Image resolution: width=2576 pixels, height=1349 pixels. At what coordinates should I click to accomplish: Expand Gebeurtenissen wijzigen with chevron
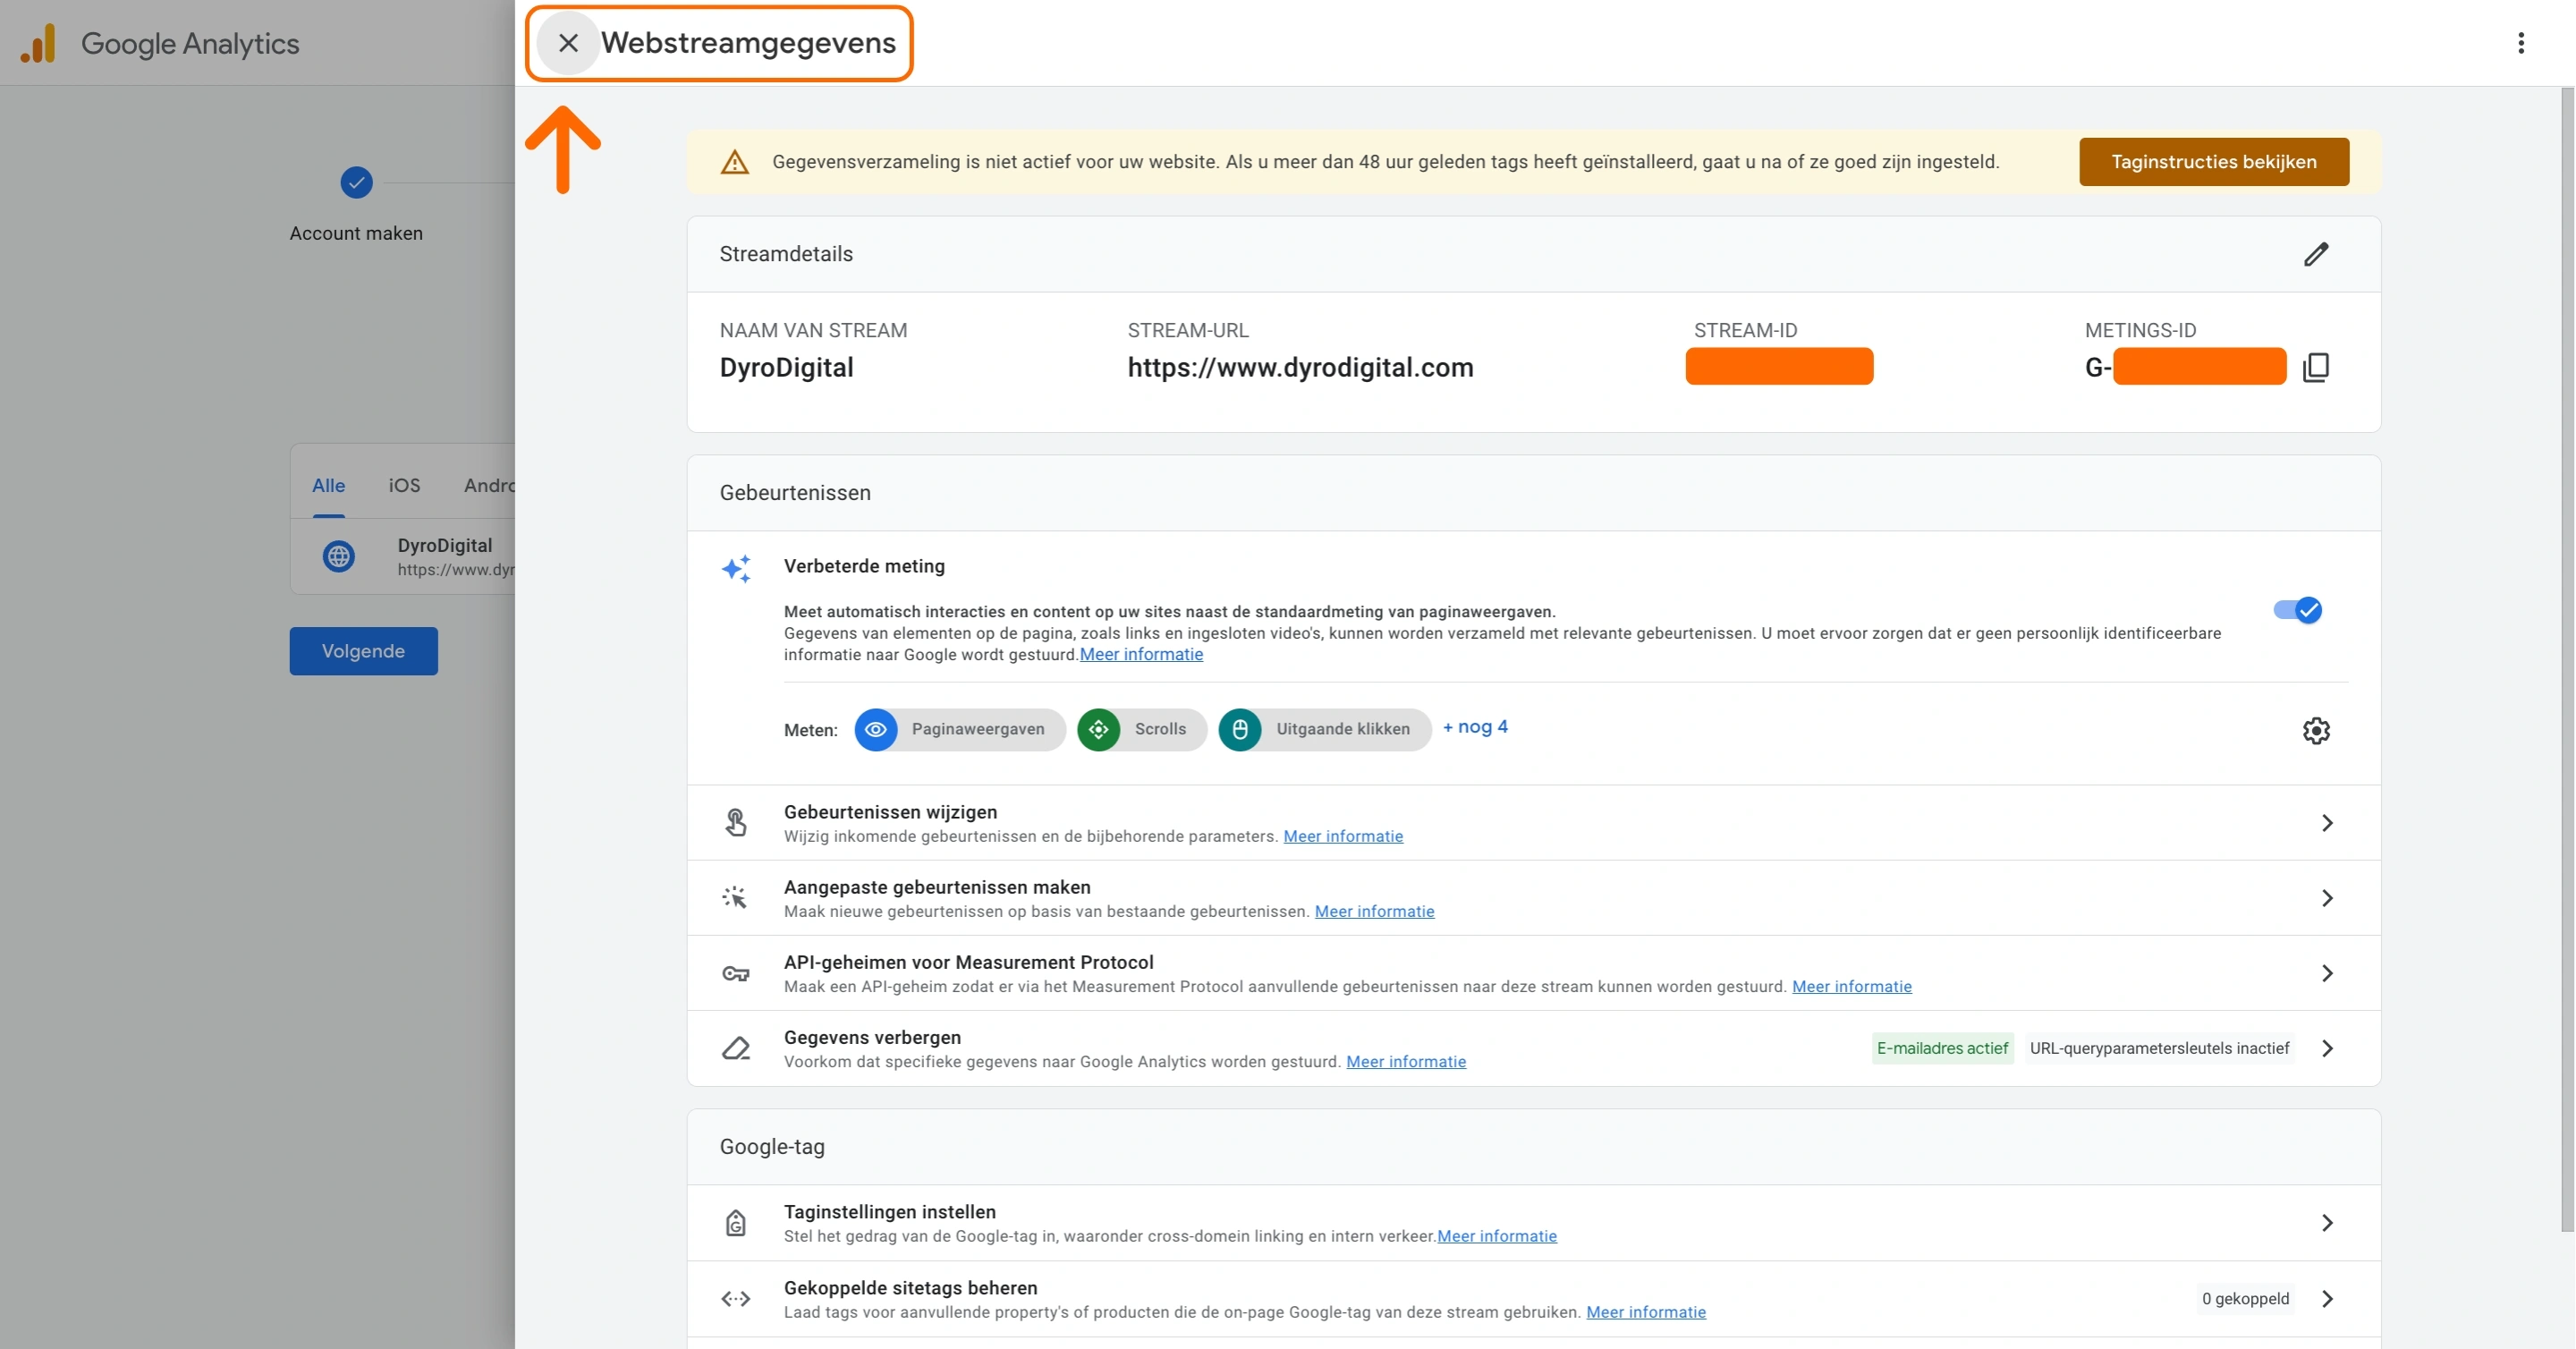(2326, 822)
